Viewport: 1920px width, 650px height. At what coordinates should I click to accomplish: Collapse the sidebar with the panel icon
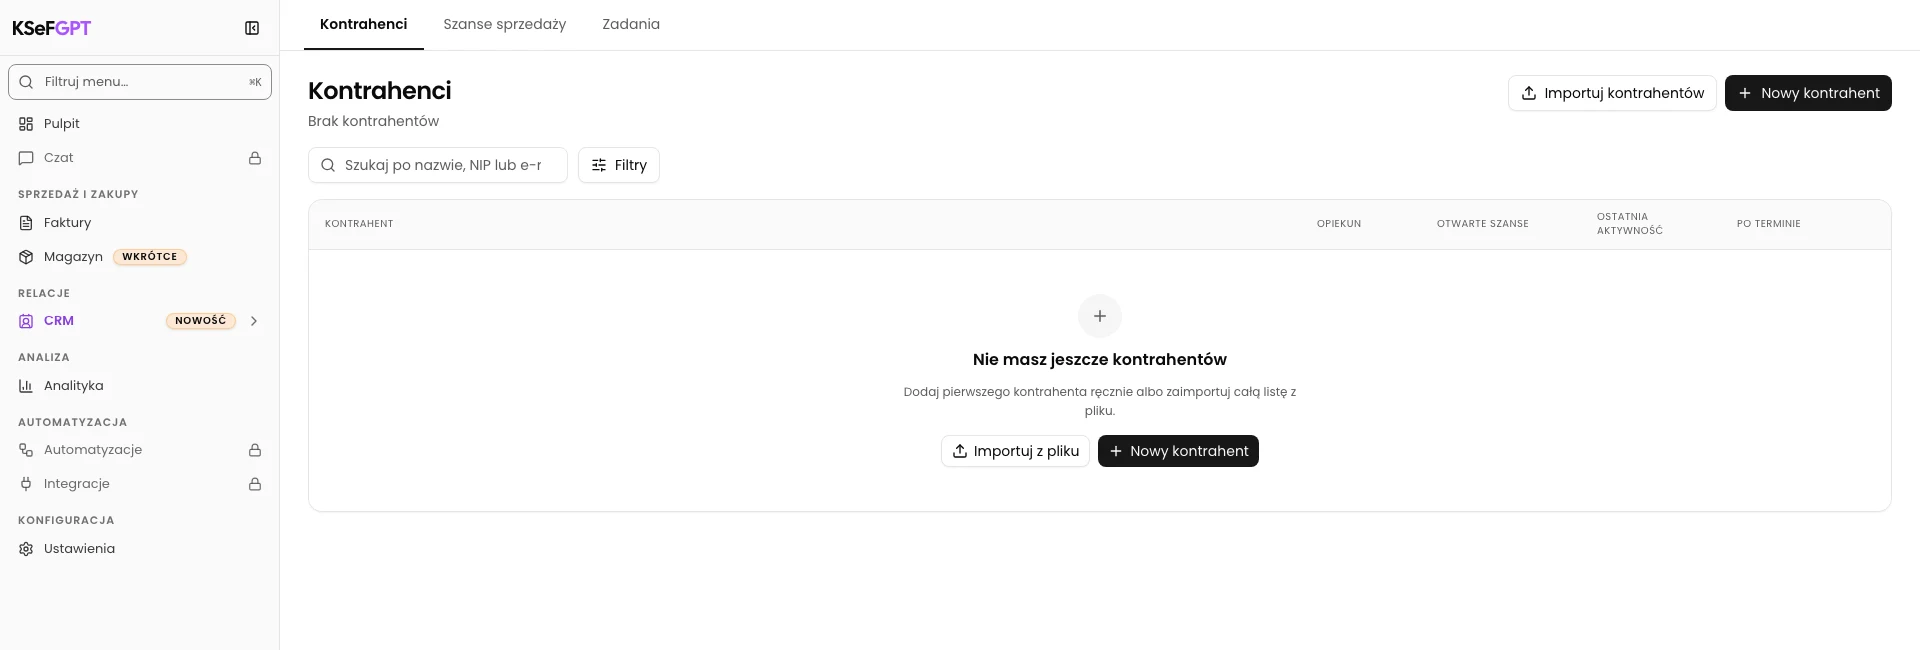pos(252,28)
